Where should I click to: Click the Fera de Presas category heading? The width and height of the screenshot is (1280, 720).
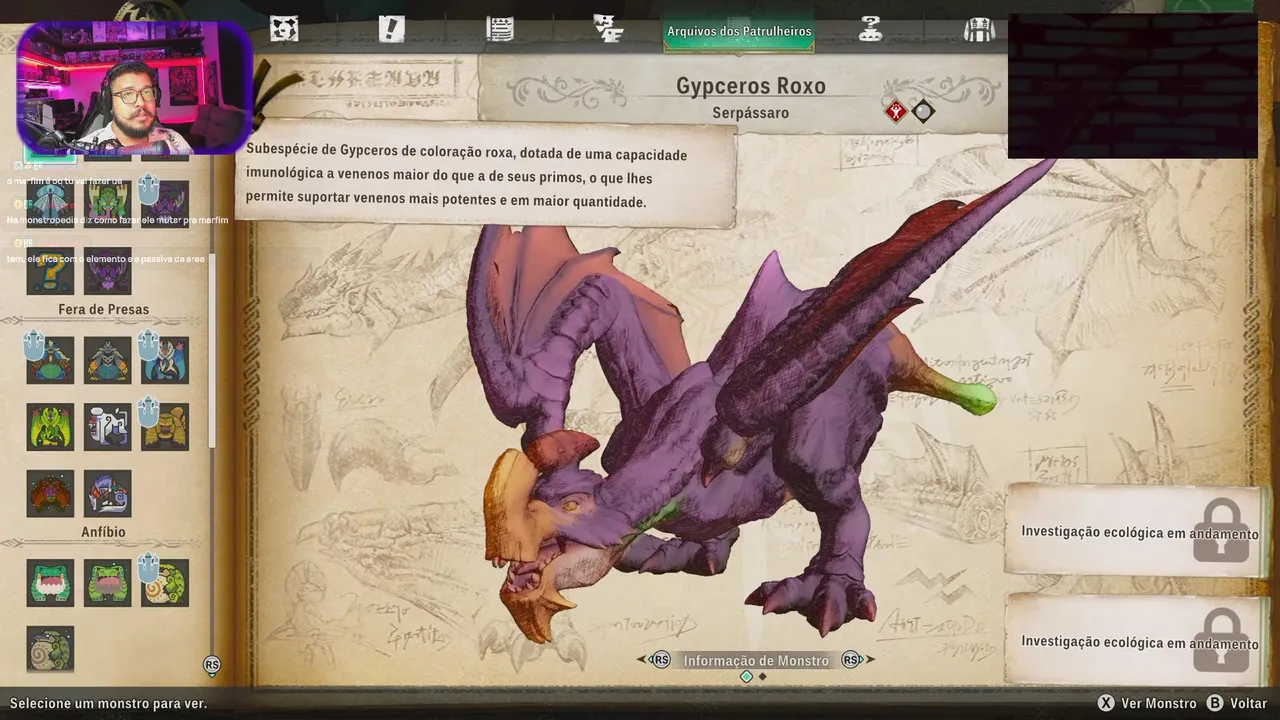(103, 309)
